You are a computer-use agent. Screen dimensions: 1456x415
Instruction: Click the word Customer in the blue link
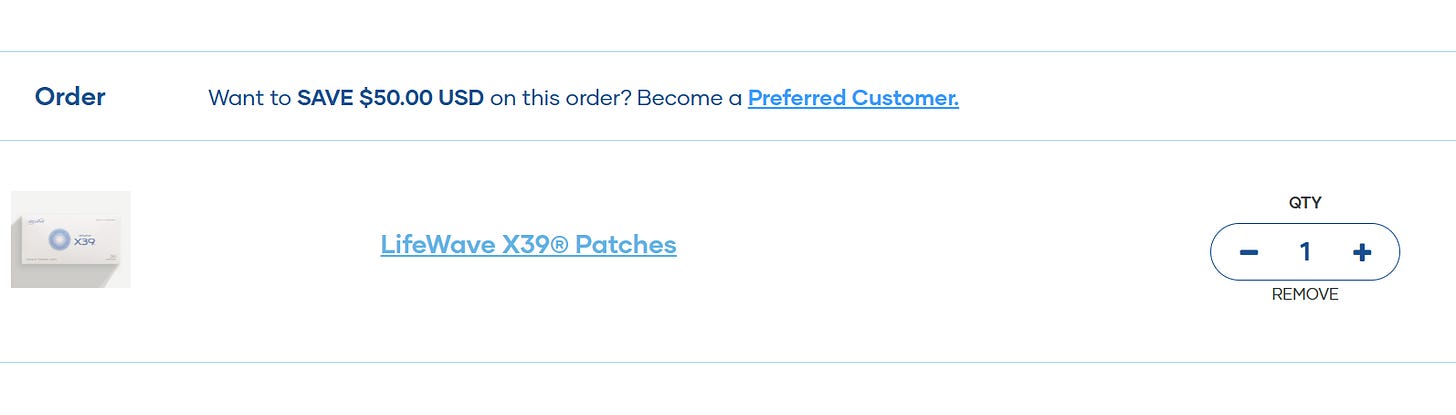click(x=905, y=98)
